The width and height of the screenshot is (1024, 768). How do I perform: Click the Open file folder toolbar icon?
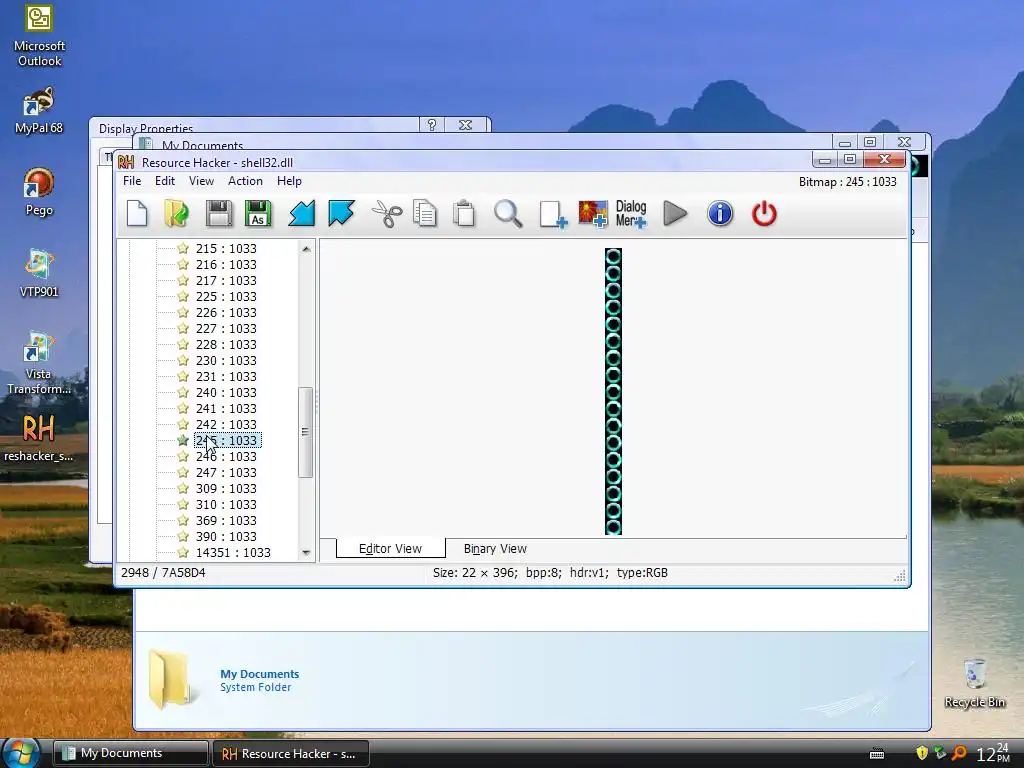click(x=176, y=214)
